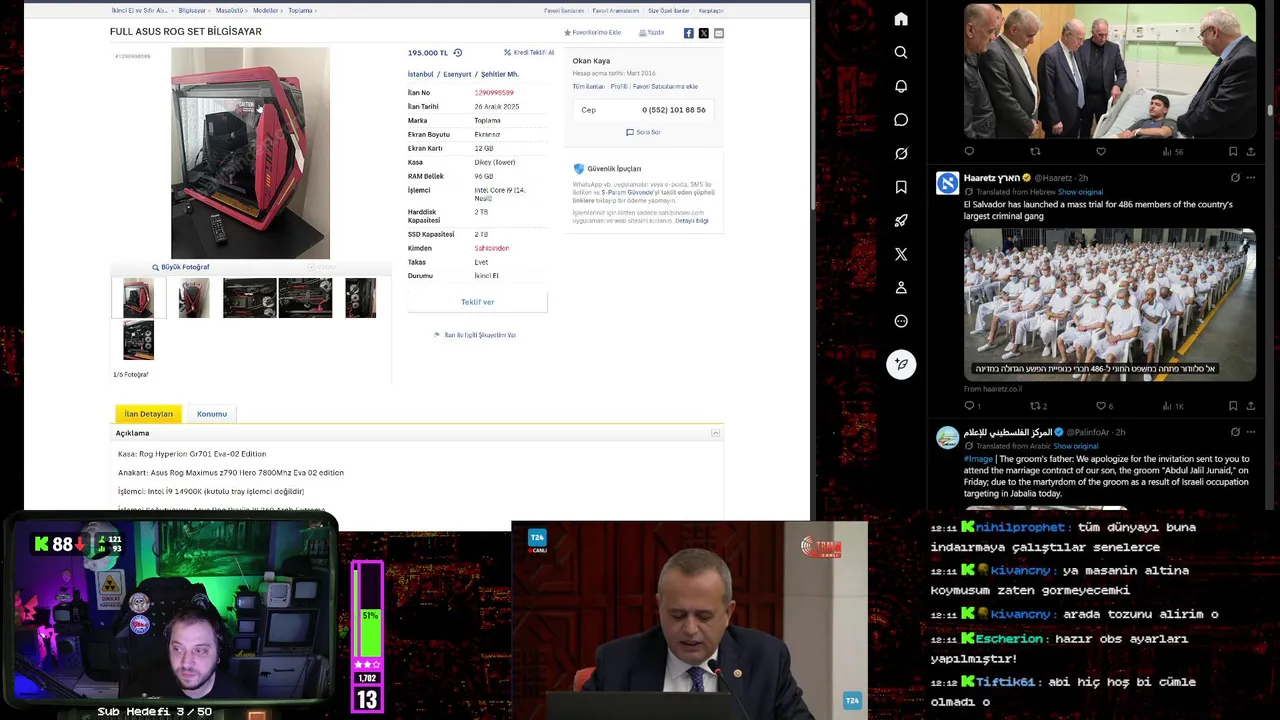The image size is (1280, 720).
Task: Repost the top hospital photo post
Action: pos(1035,152)
